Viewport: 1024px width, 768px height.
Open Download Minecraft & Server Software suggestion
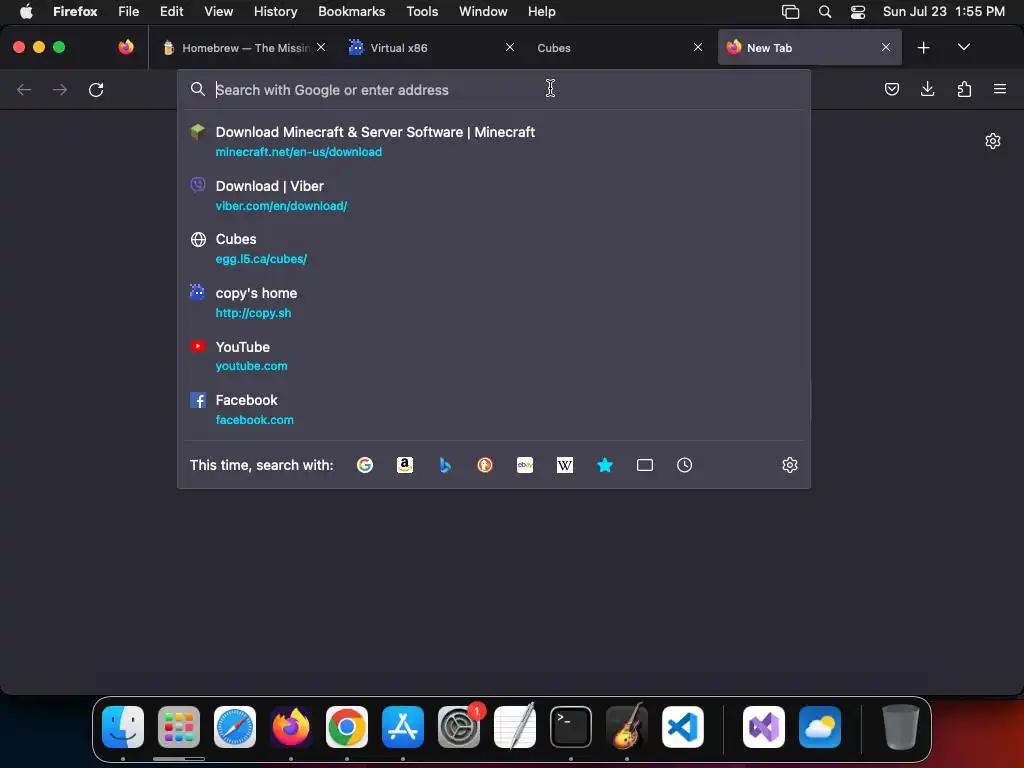(494, 141)
